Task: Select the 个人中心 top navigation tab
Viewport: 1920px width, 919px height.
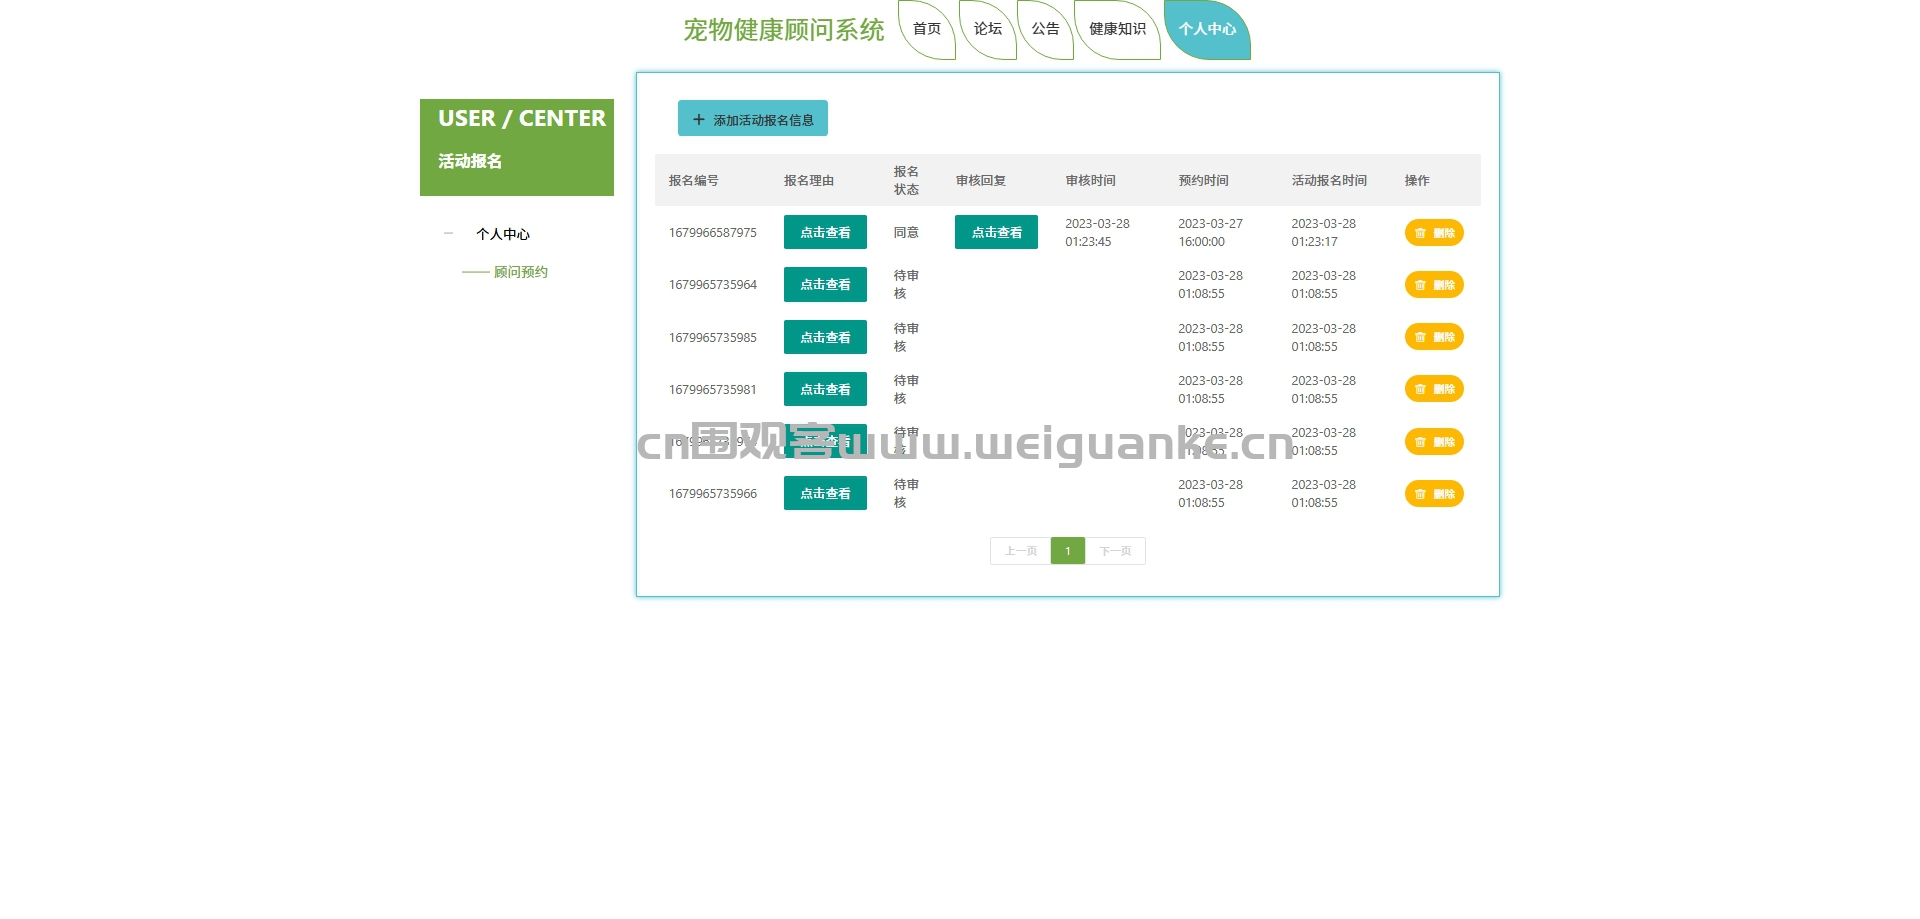Action: coord(1207,29)
